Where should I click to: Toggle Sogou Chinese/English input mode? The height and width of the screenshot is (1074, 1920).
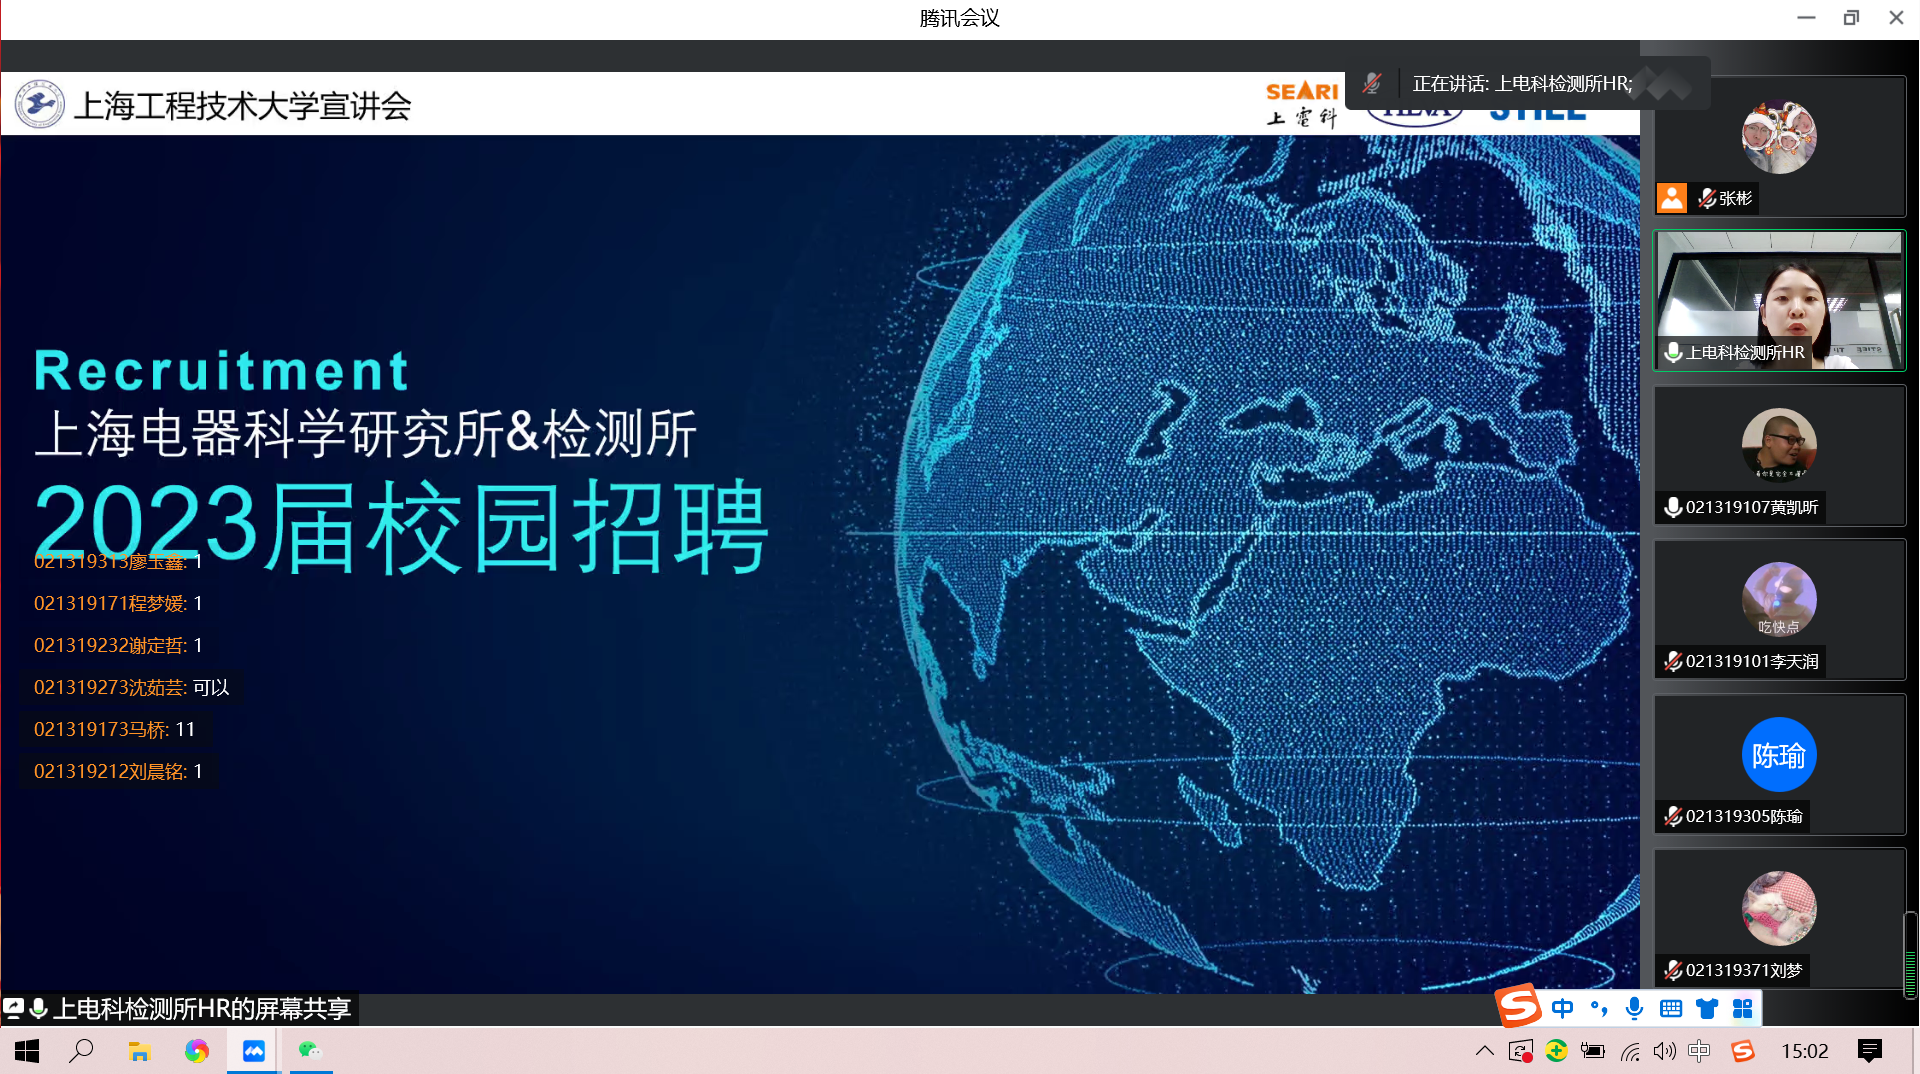tap(1562, 1008)
